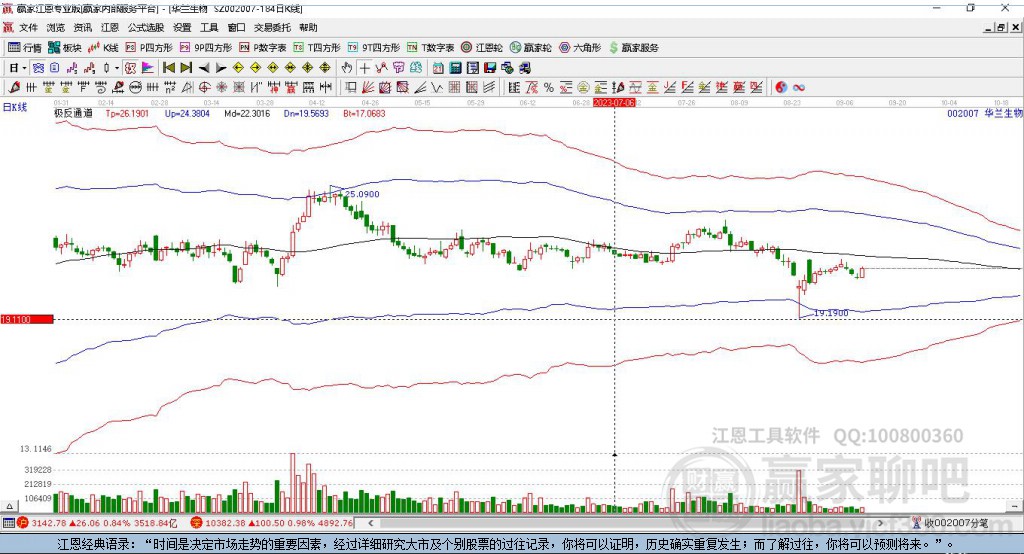Select the zigzag wave line tool

[436, 87]
